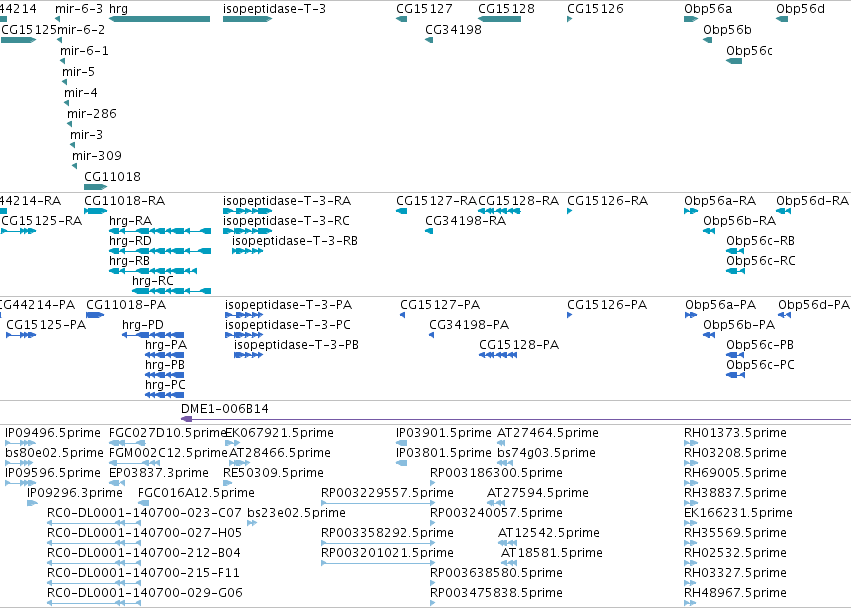The height and width of the screenshot is (608, 851).
Task: Click the CG15126-PA protein label
Action: pos(607,305)
